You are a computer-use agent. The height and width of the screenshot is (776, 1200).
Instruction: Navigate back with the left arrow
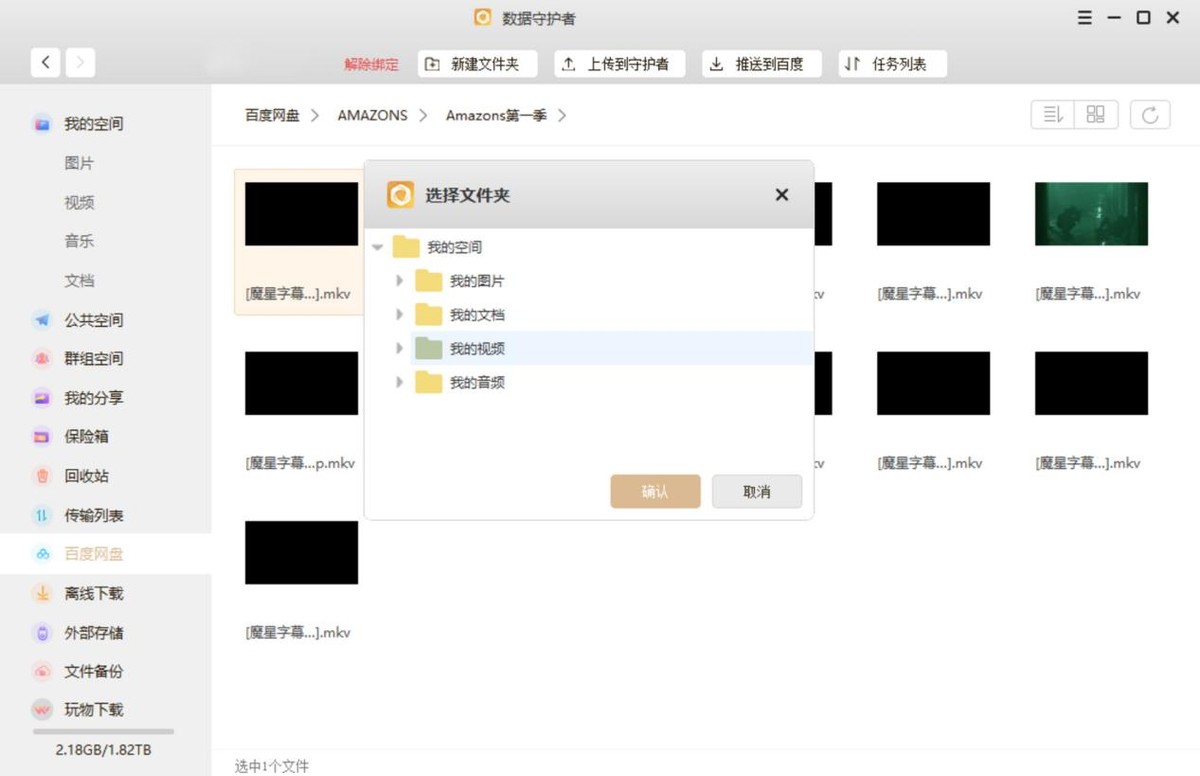[45, 63]
